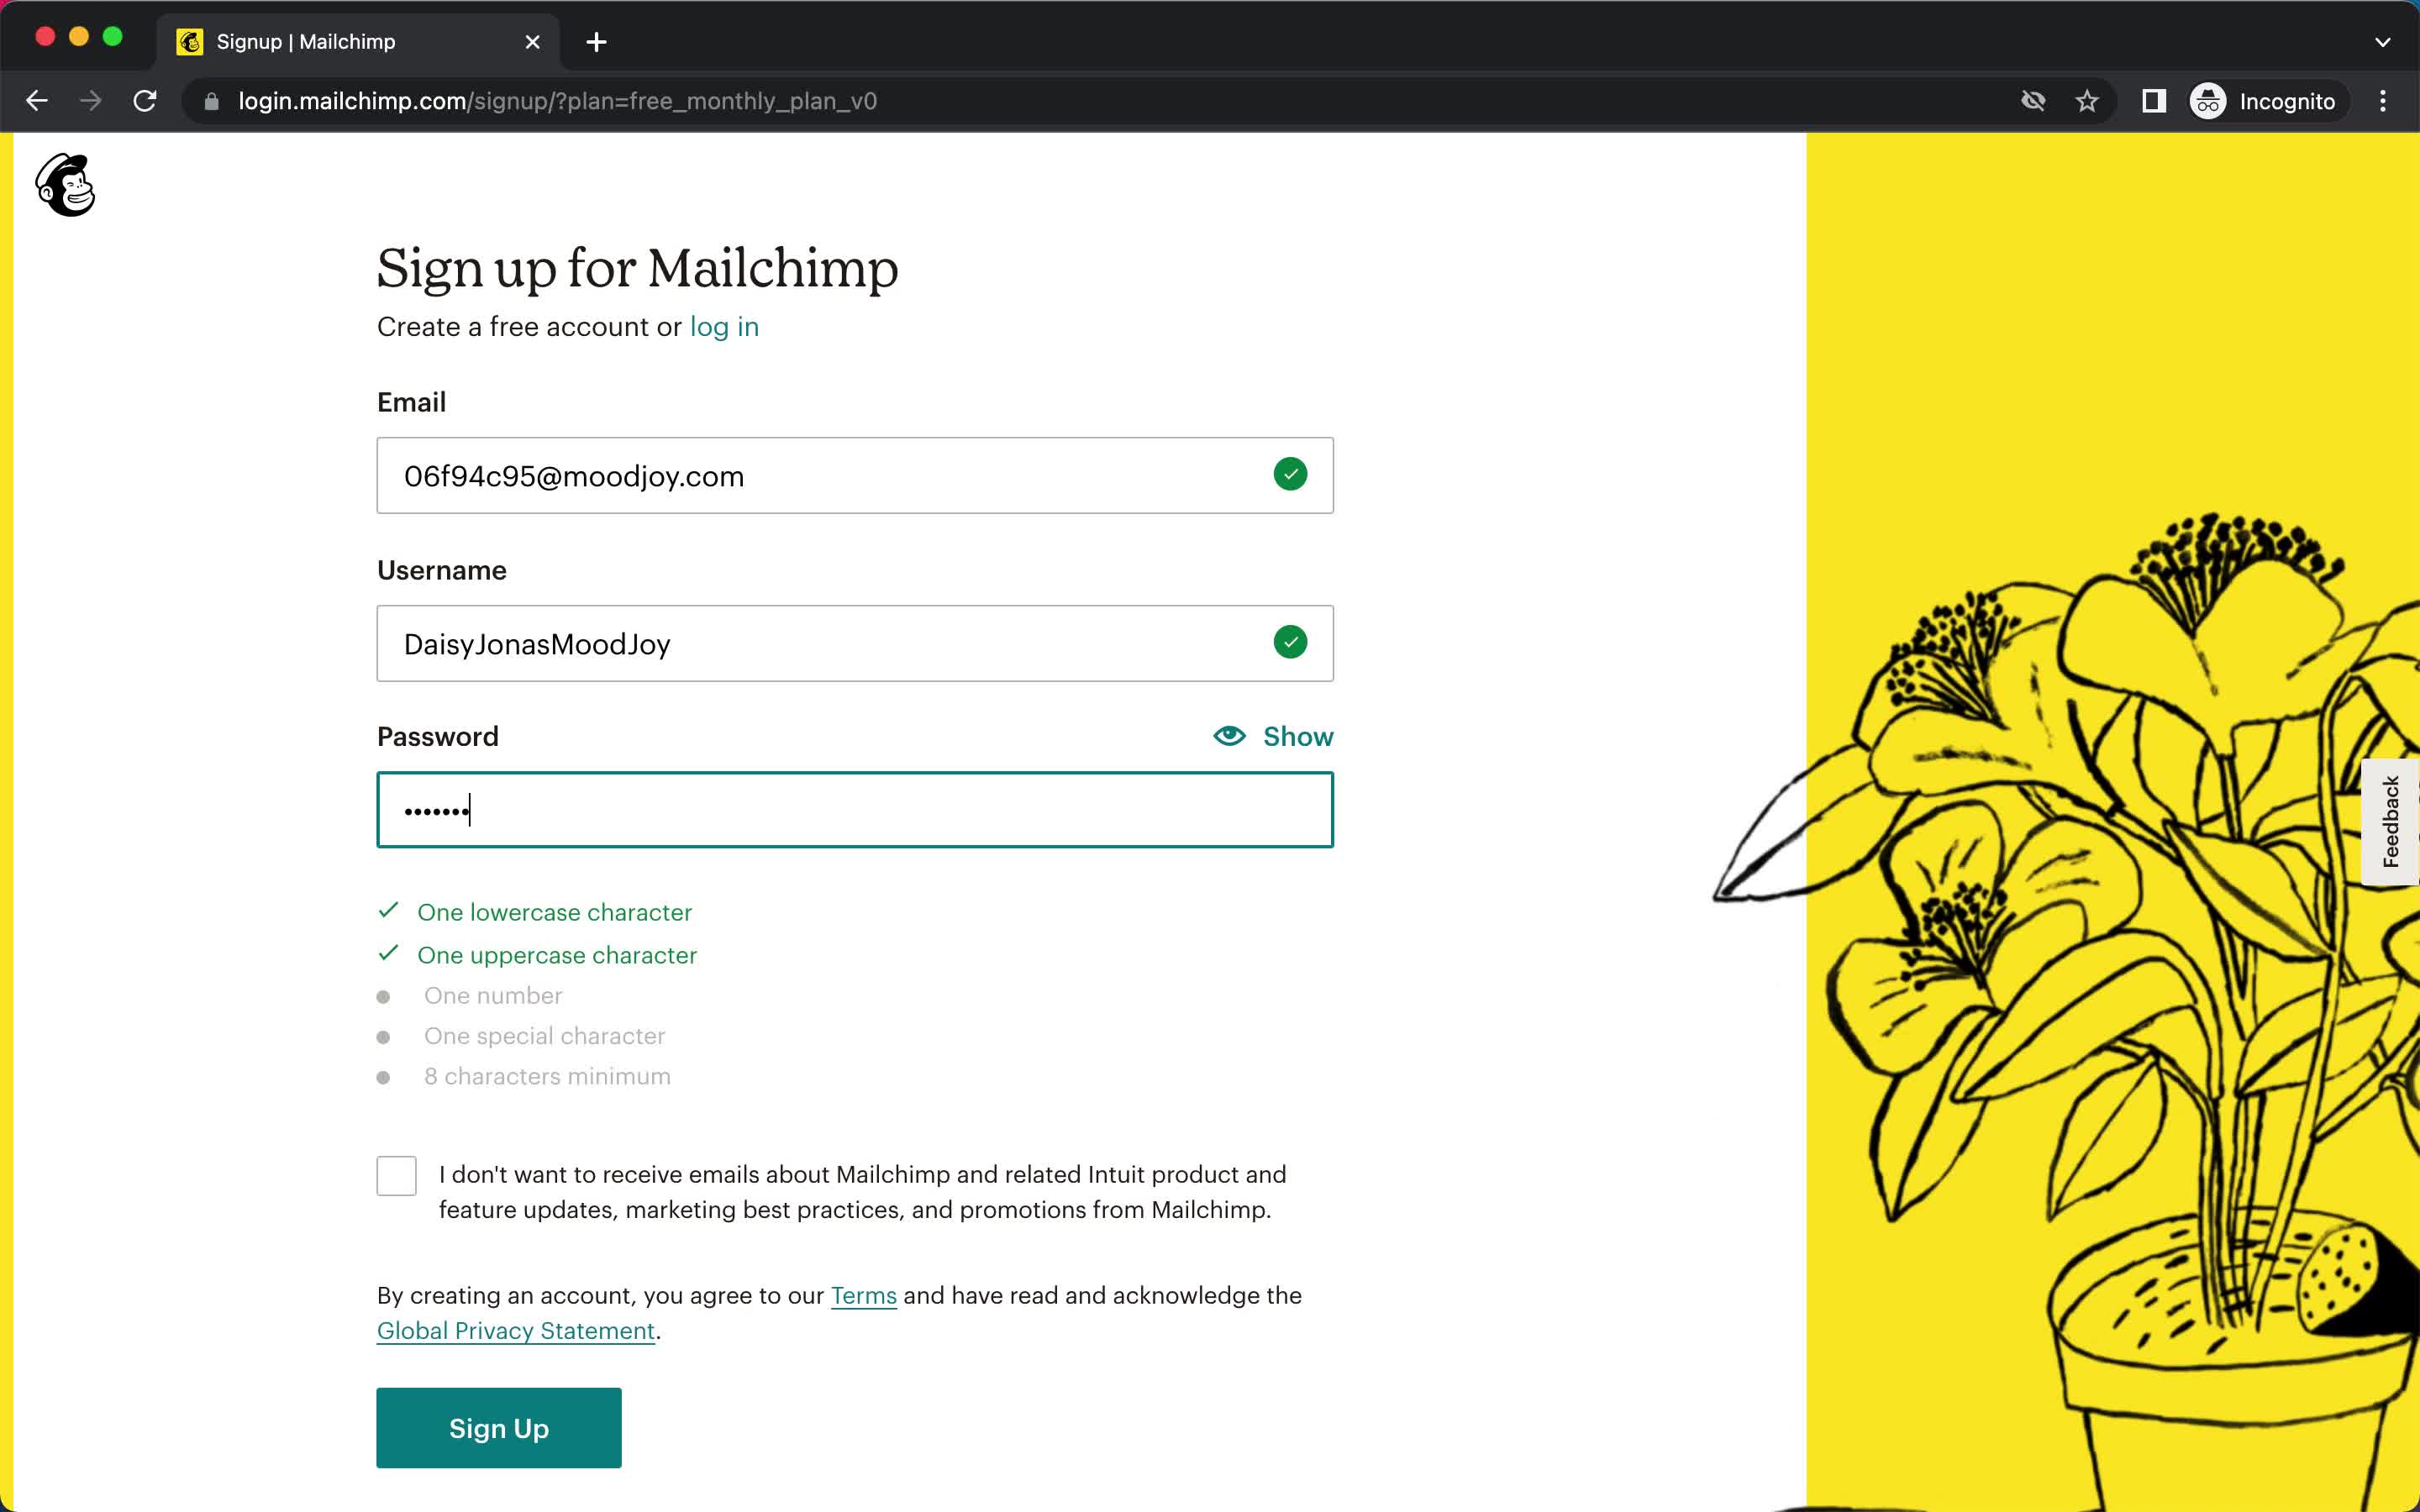Check the don't want to receive emails box

tap(396, 1176)
